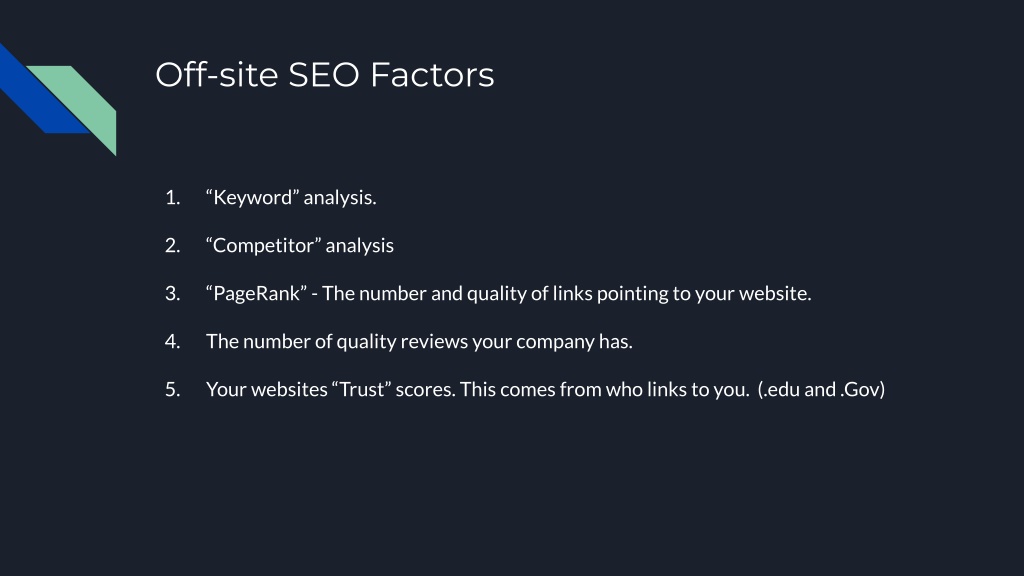
Task: Click list number "3." marker
Action: pos(172,293)
